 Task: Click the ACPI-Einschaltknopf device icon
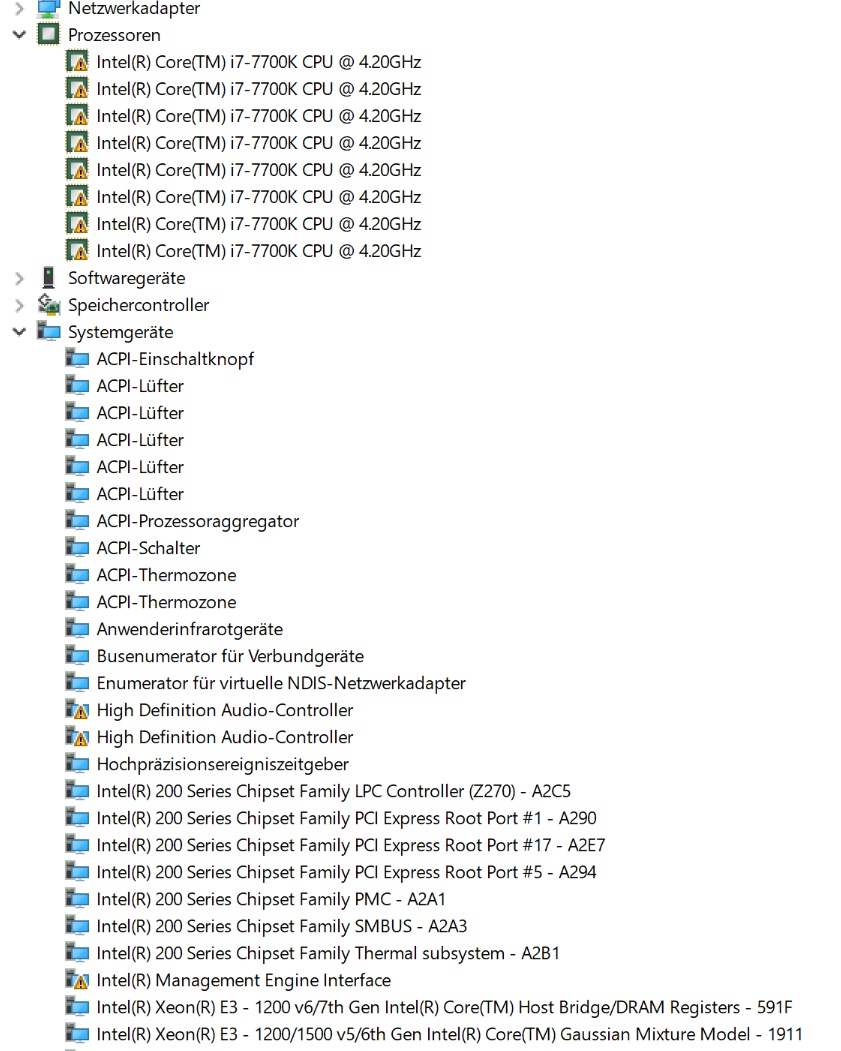(77, 359)
